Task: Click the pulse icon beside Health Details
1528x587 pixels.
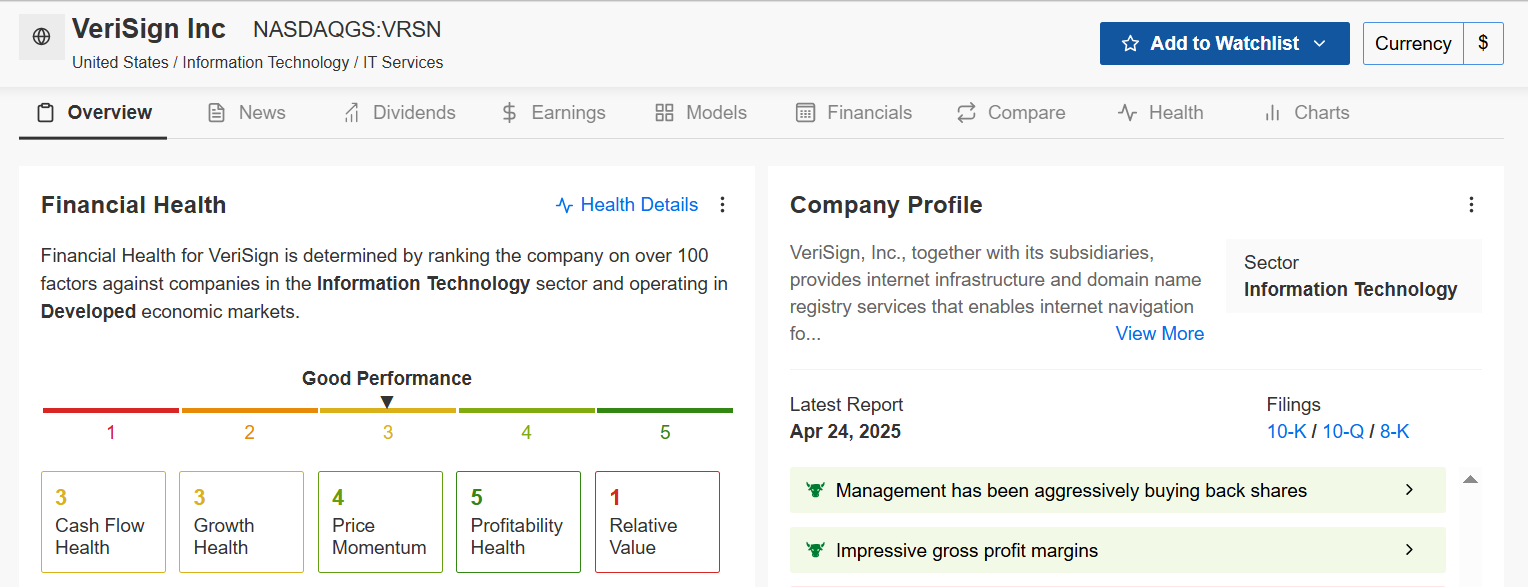Action: 564,205
